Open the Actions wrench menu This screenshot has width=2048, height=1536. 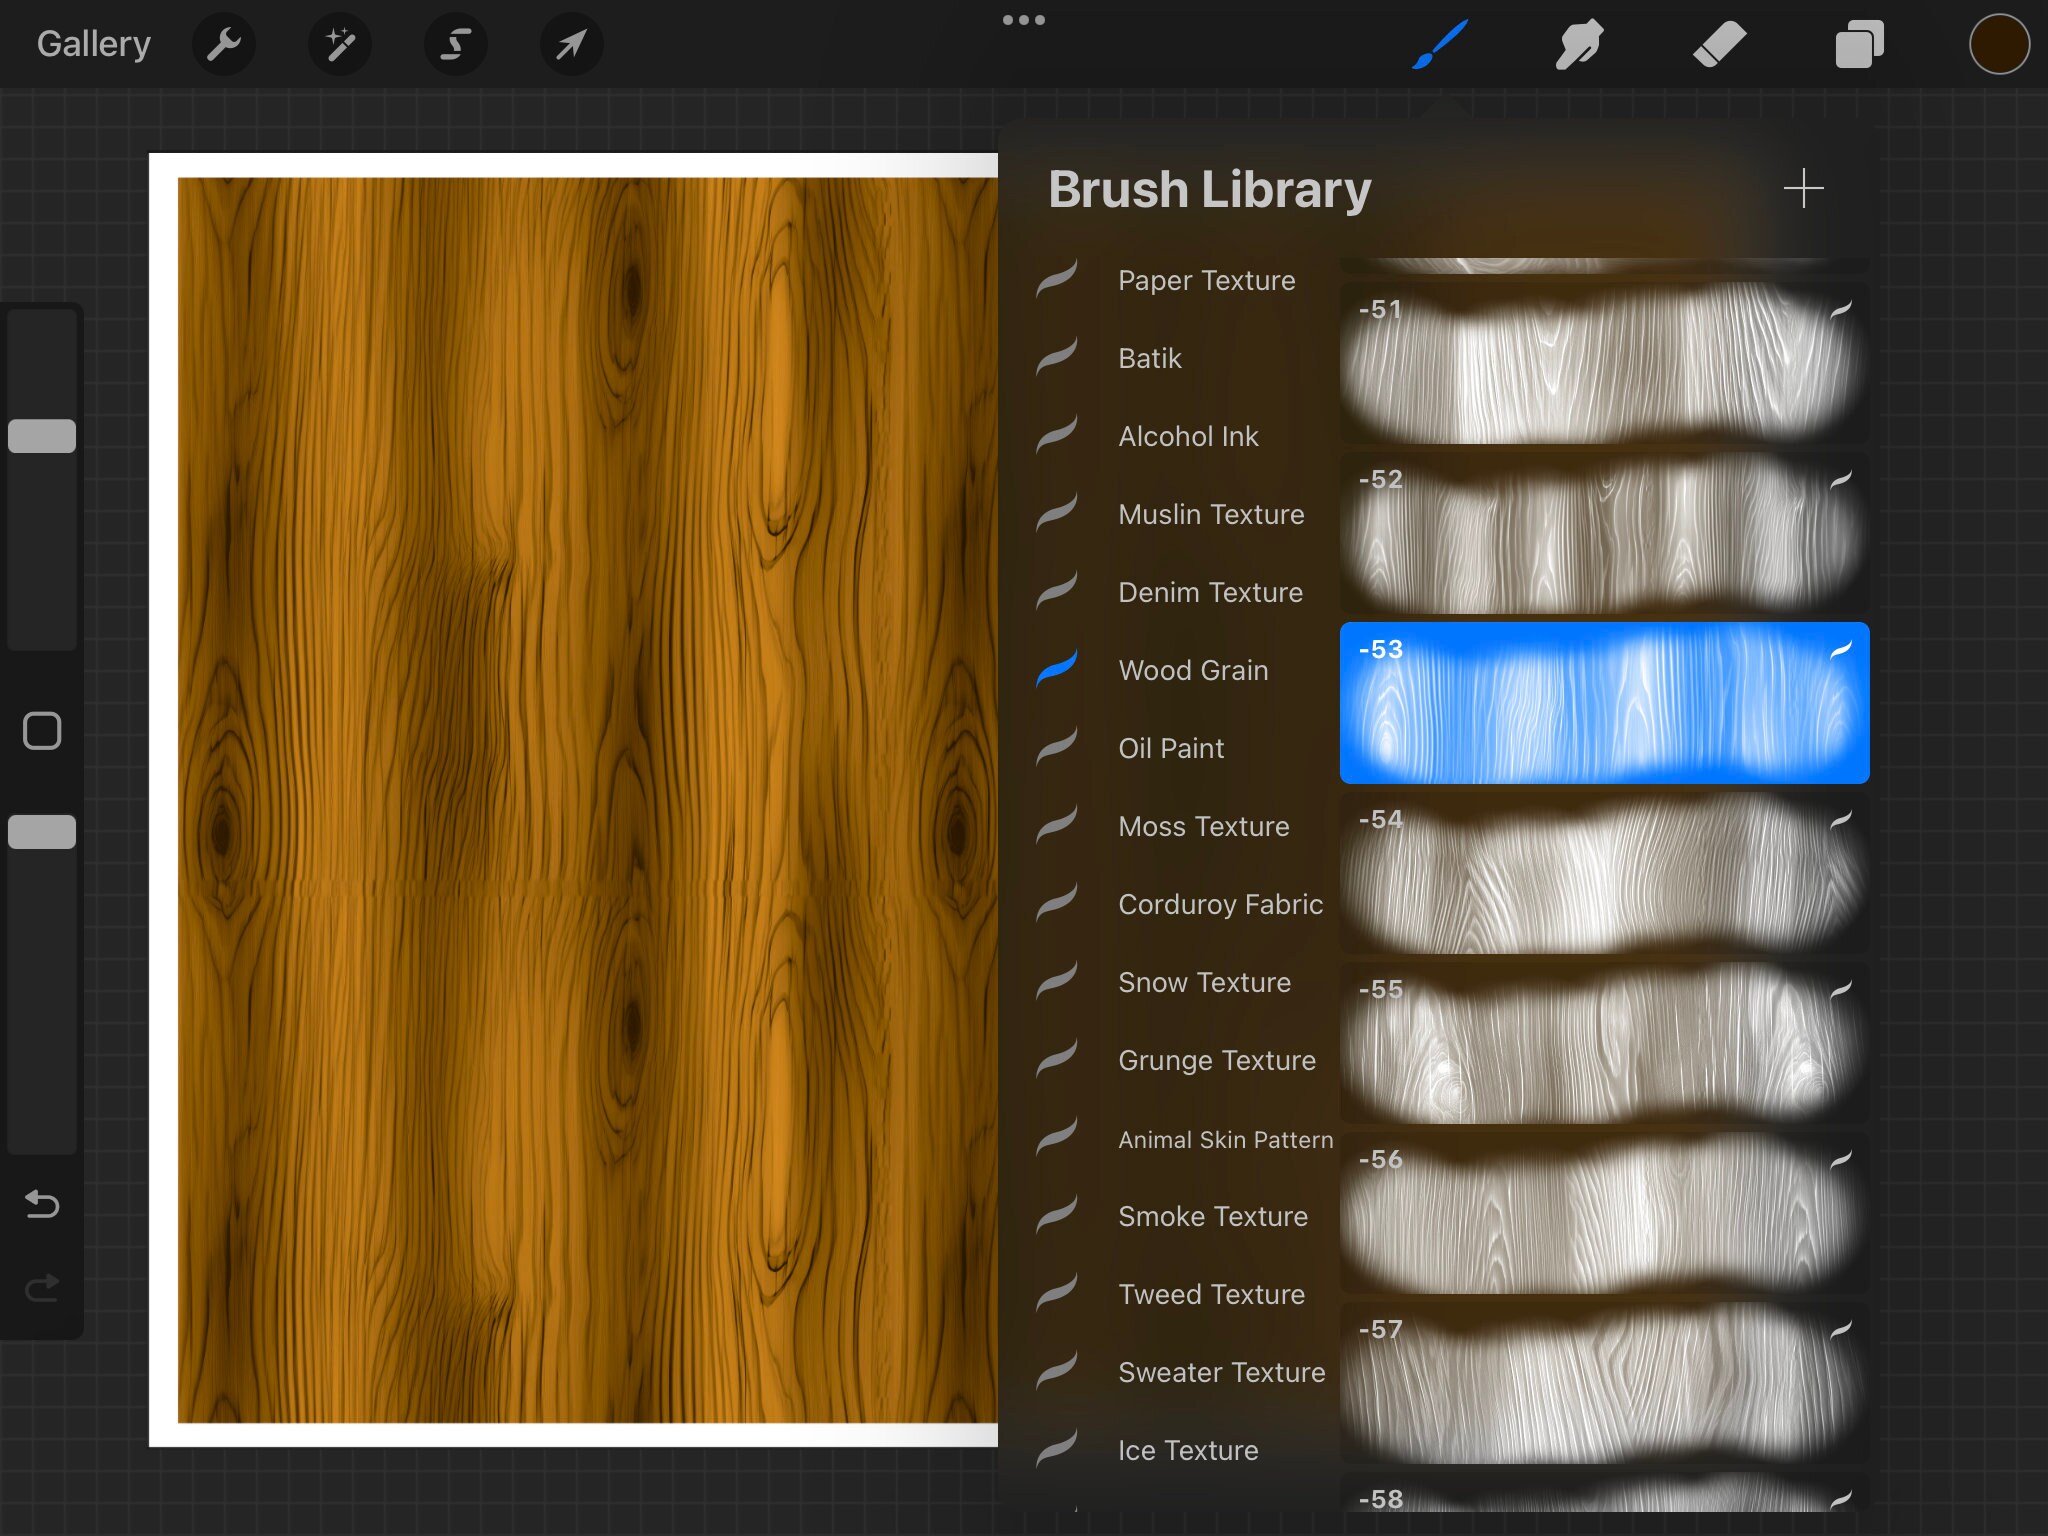(x=224, y=44)
